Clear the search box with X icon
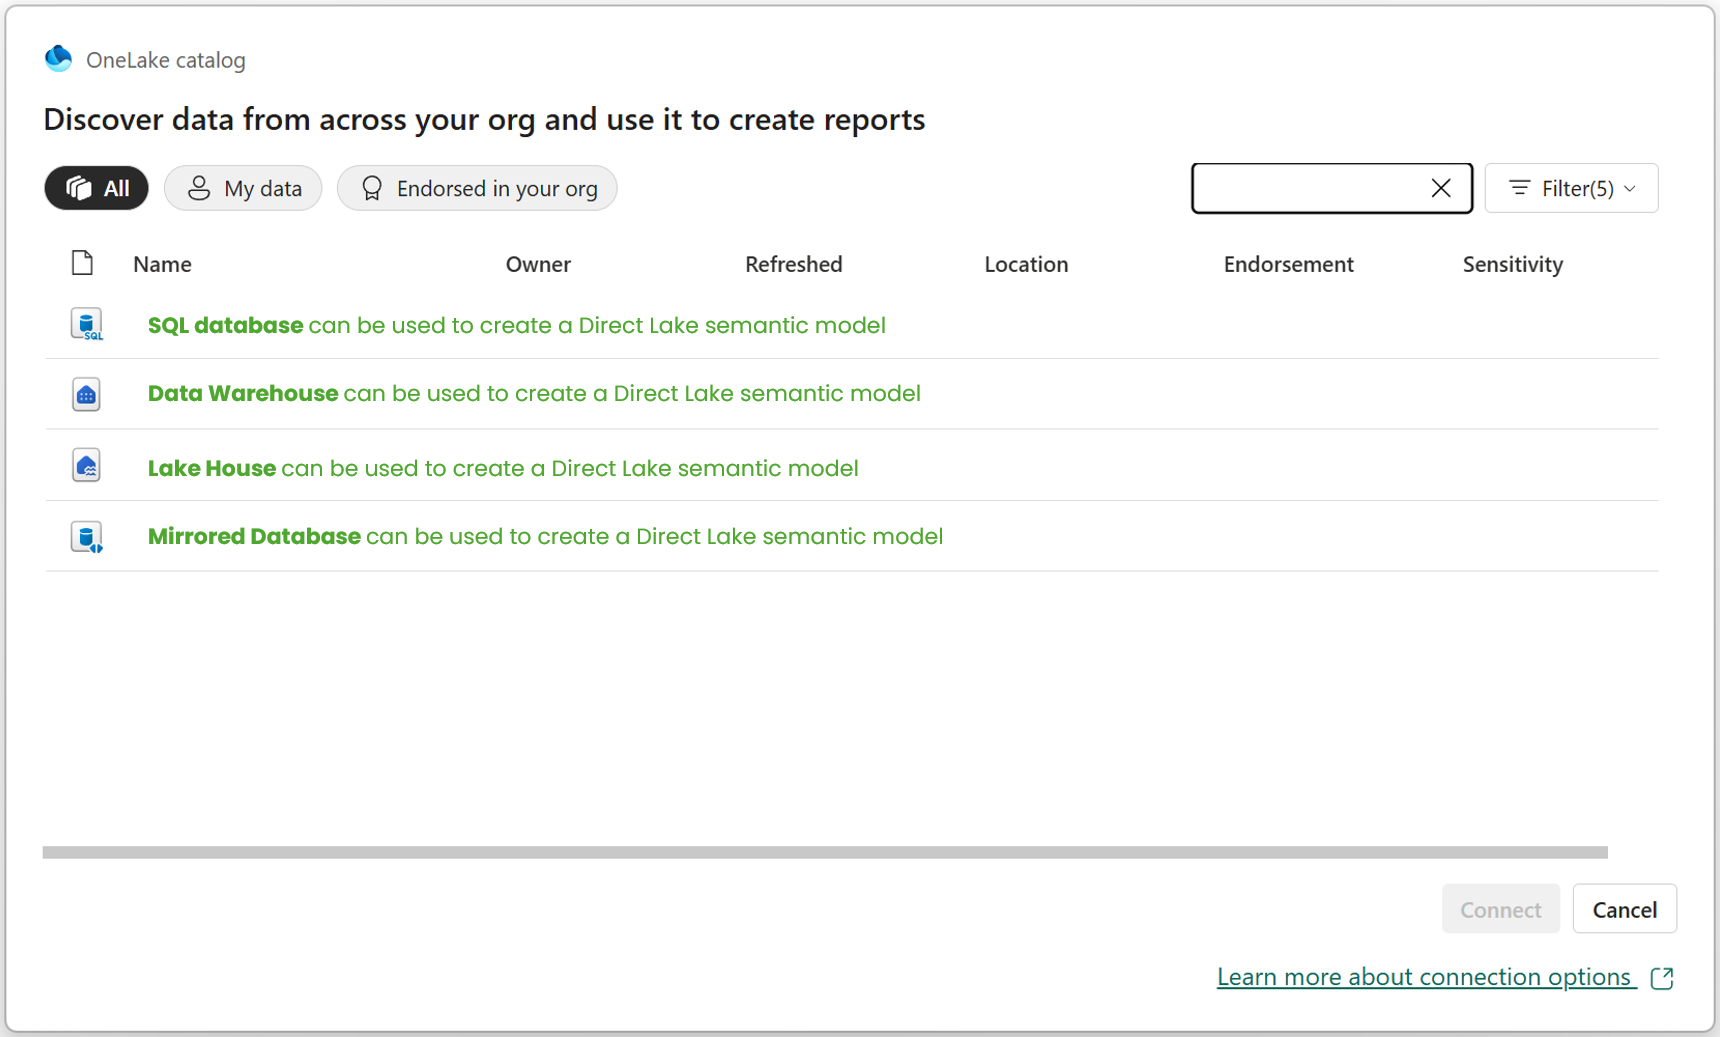Image resolution: width=1720 pixels, height=1037 pixels. 1440,188
